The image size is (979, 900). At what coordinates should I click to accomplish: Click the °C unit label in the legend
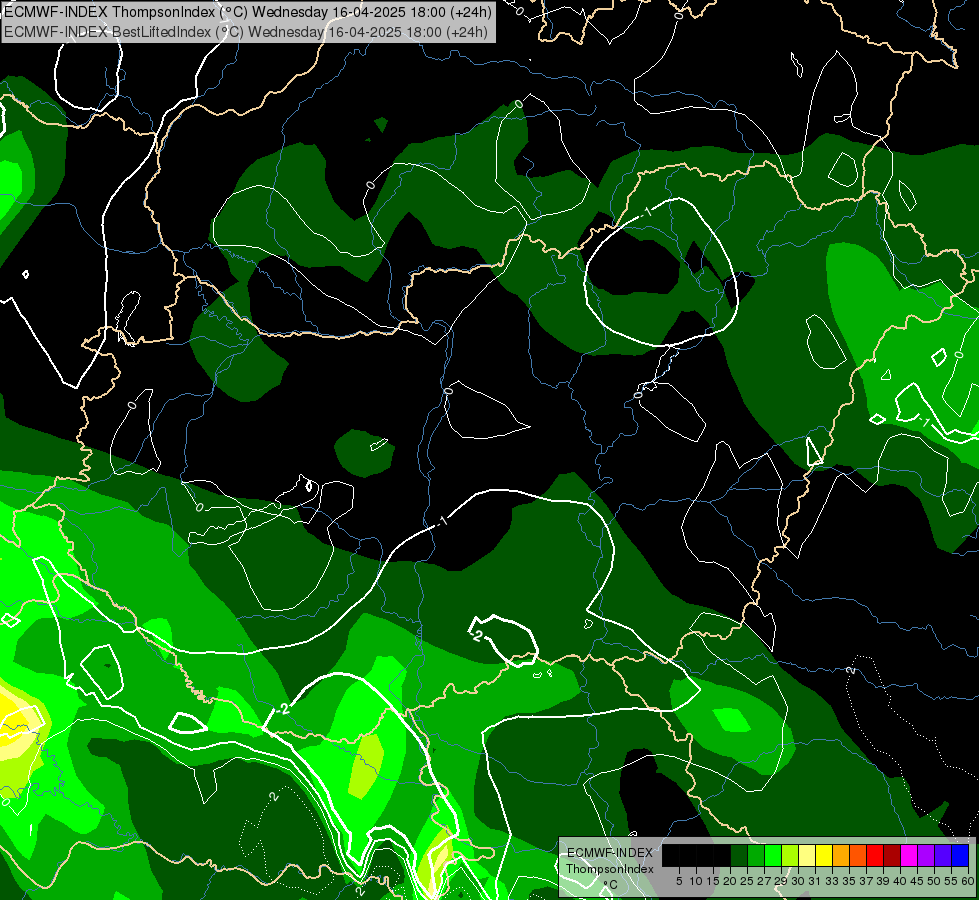coord(611,884)
